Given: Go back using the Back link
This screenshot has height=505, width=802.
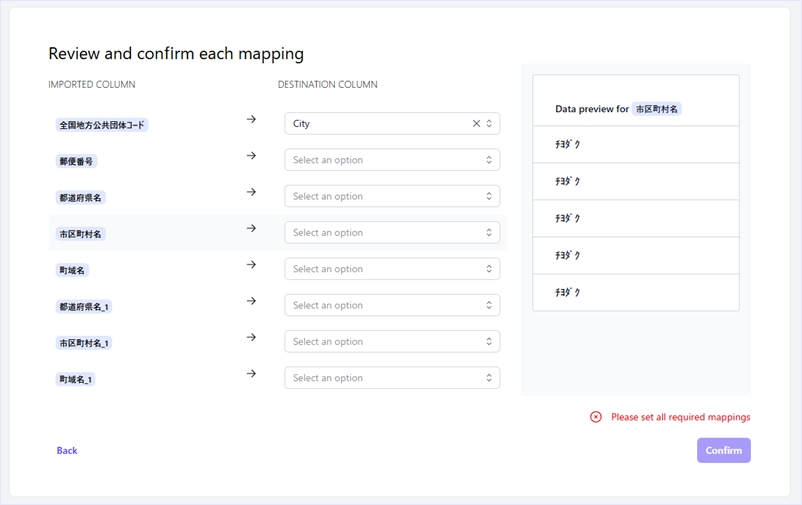Looking at the screenshot, I should (x=67, y=451).
